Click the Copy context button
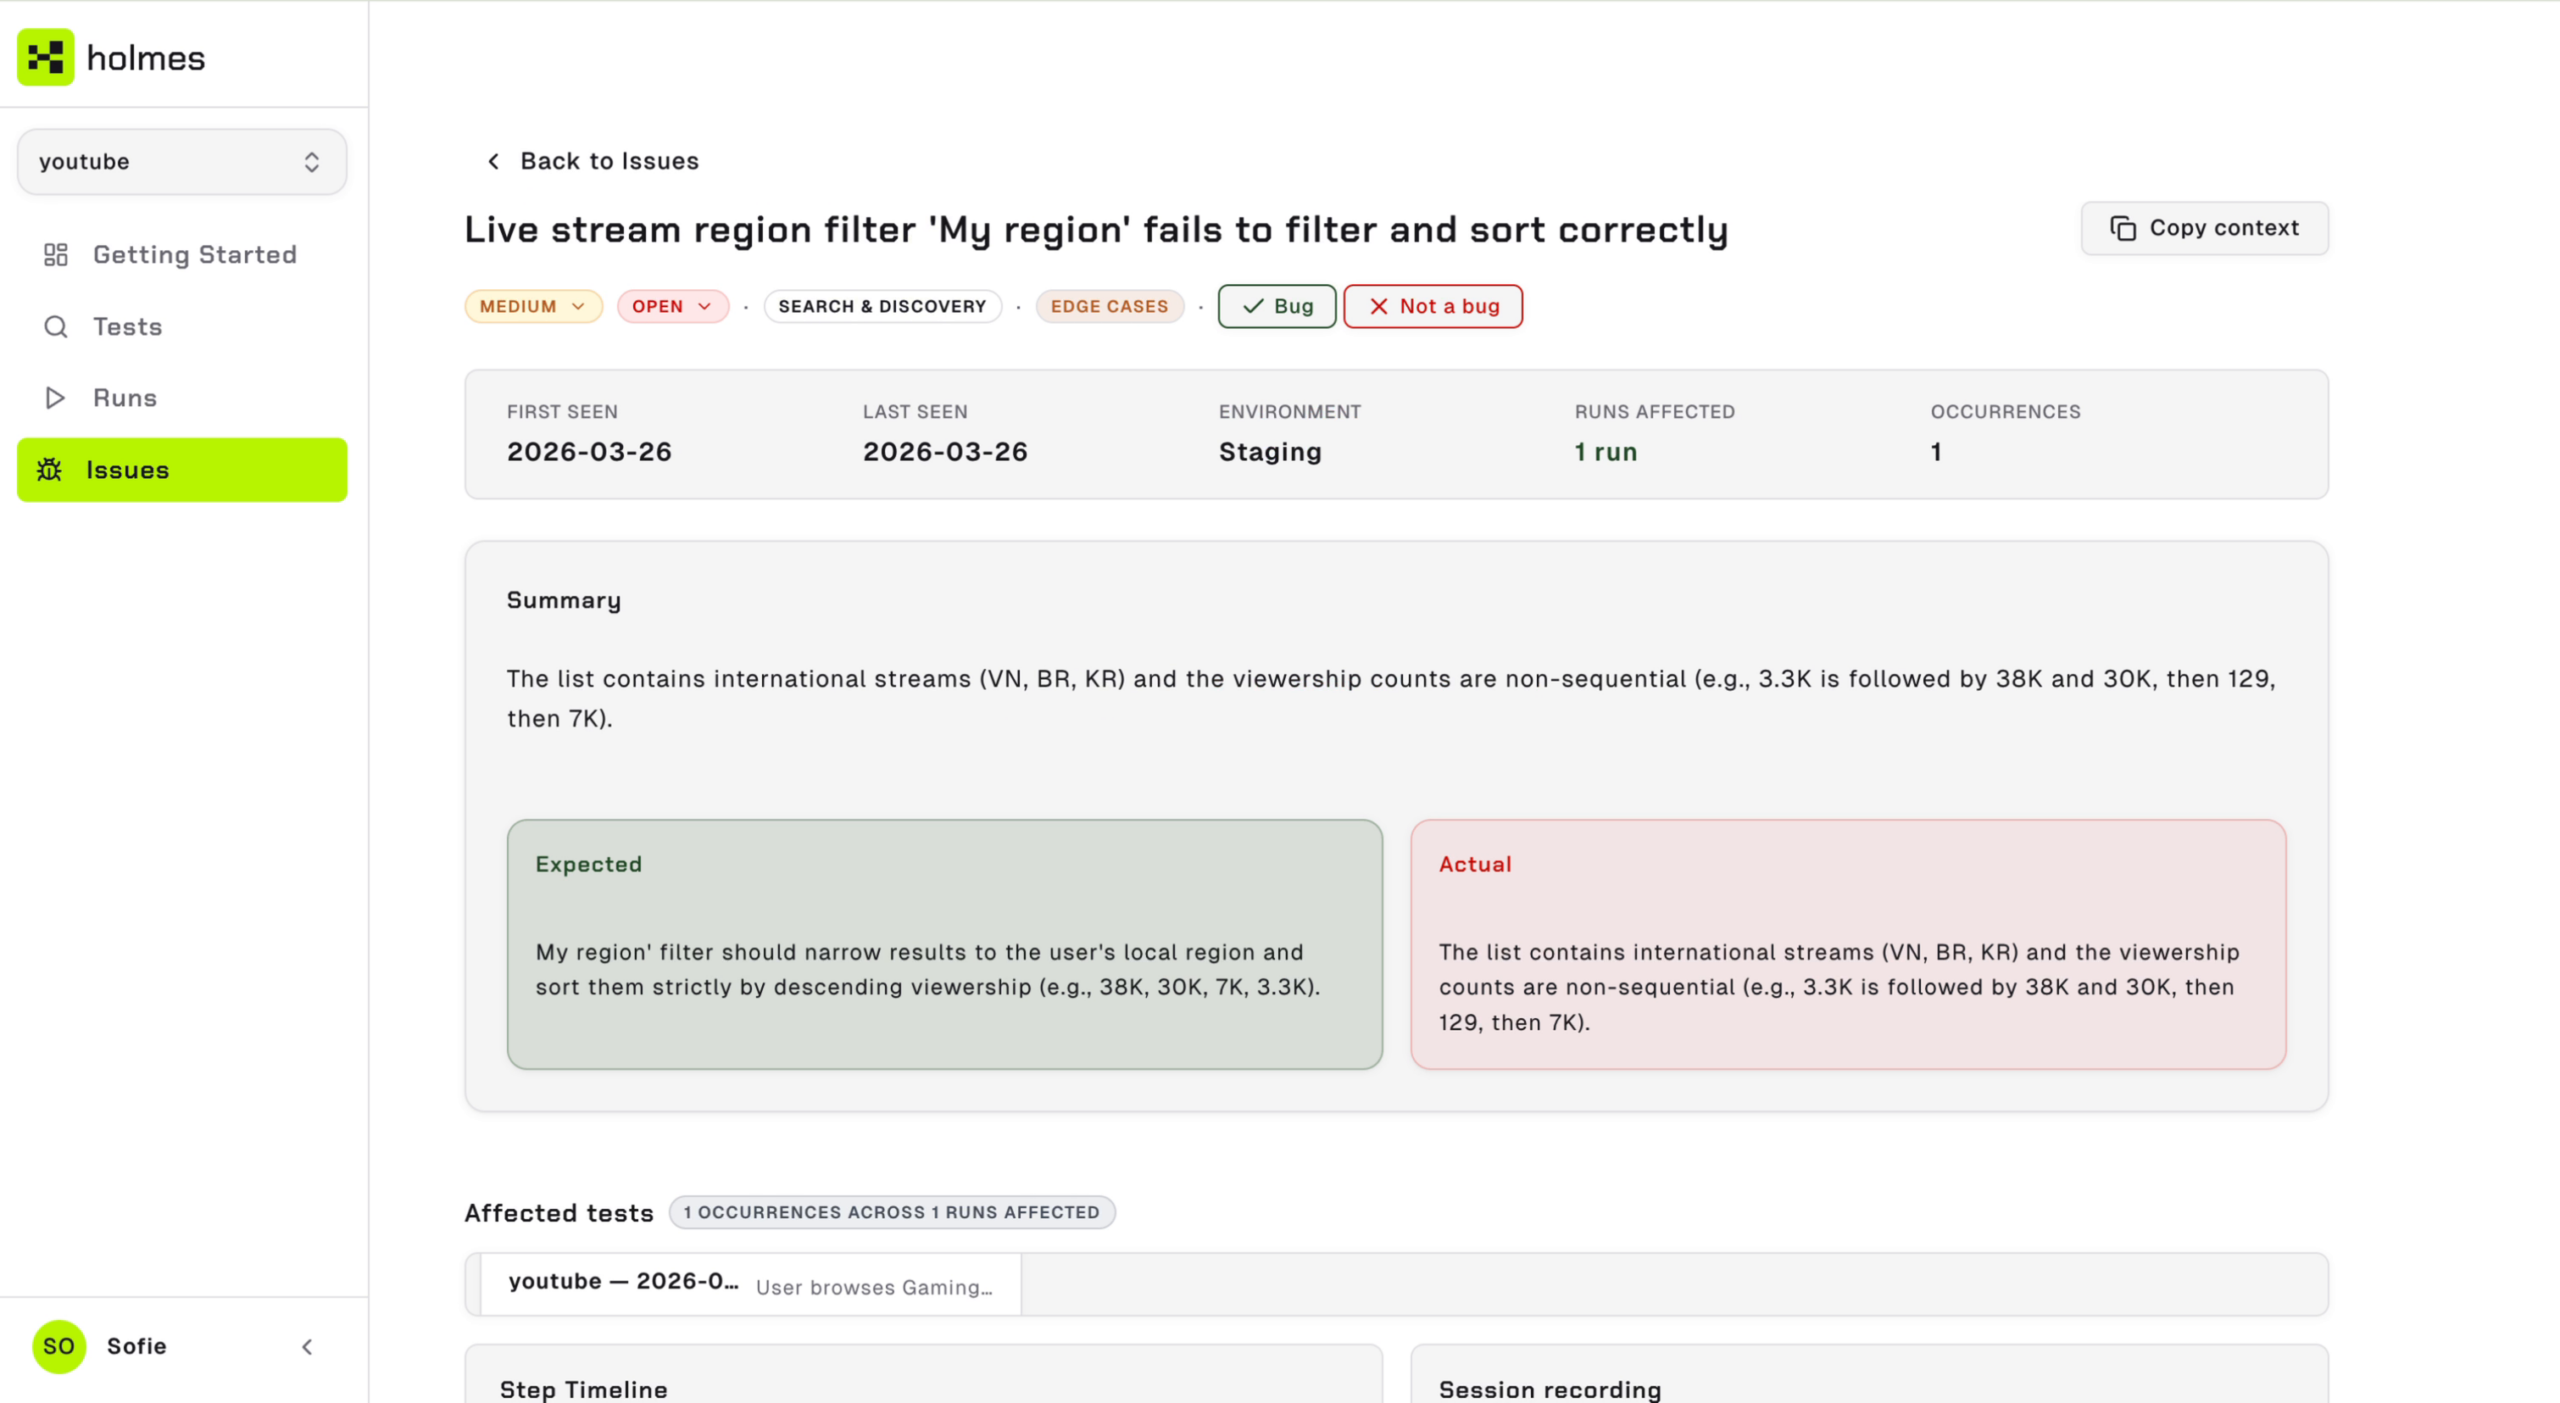Viewport: 2560px width, 1403px height. click(x=2205, y=228)
